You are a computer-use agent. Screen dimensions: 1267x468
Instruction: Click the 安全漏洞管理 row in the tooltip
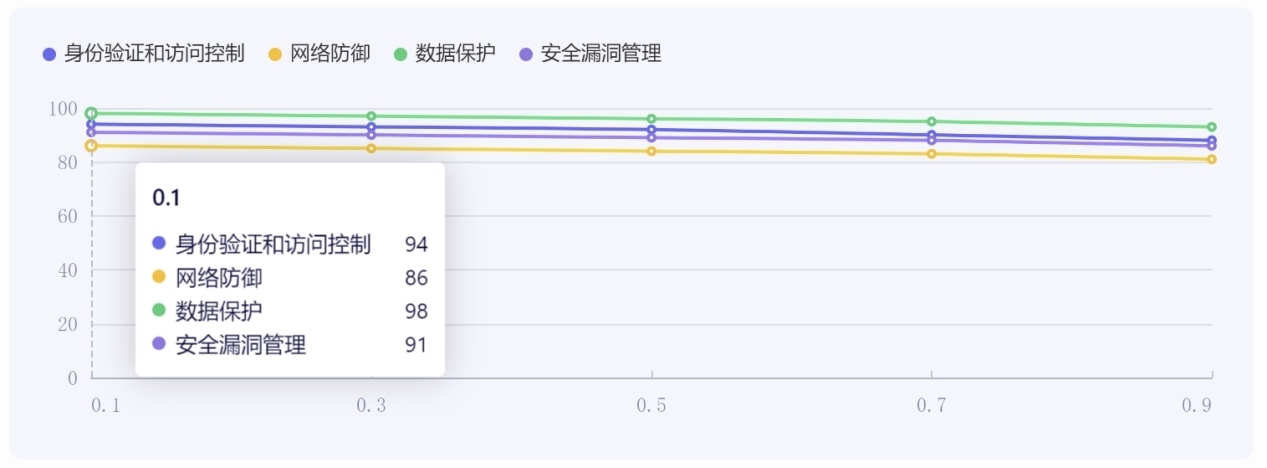289,345
